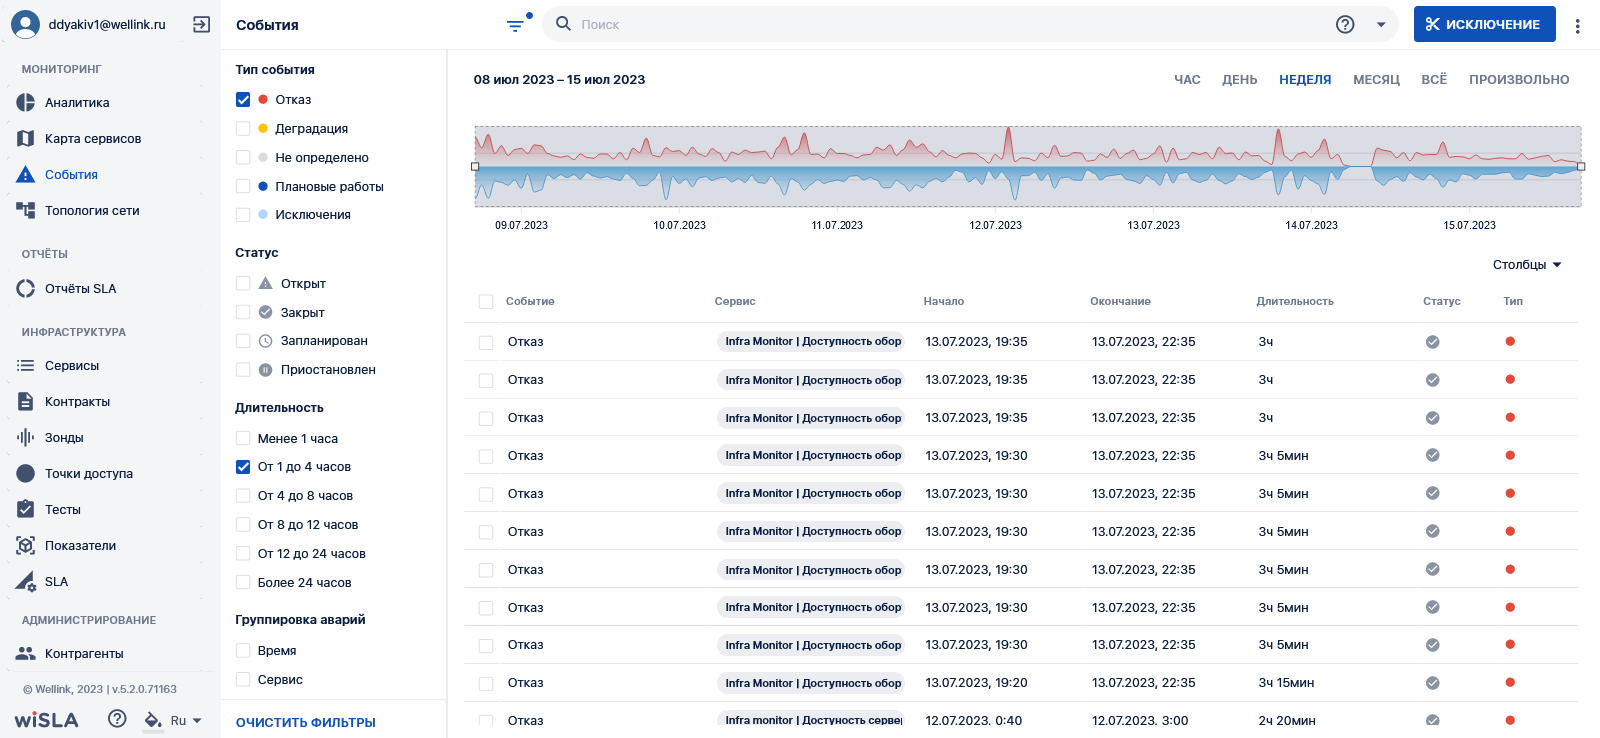
Task: Click the ИСКЛЮЧЕНИЕ button
Action: [1484, 24]
